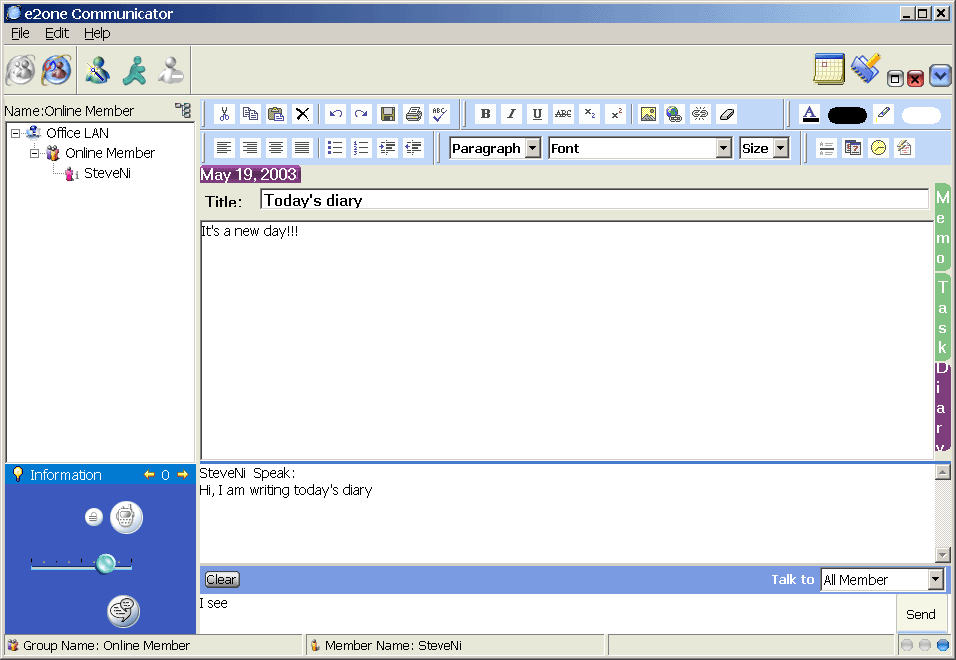
Task: Click the black text color swatch
Action: click(847, 115)
